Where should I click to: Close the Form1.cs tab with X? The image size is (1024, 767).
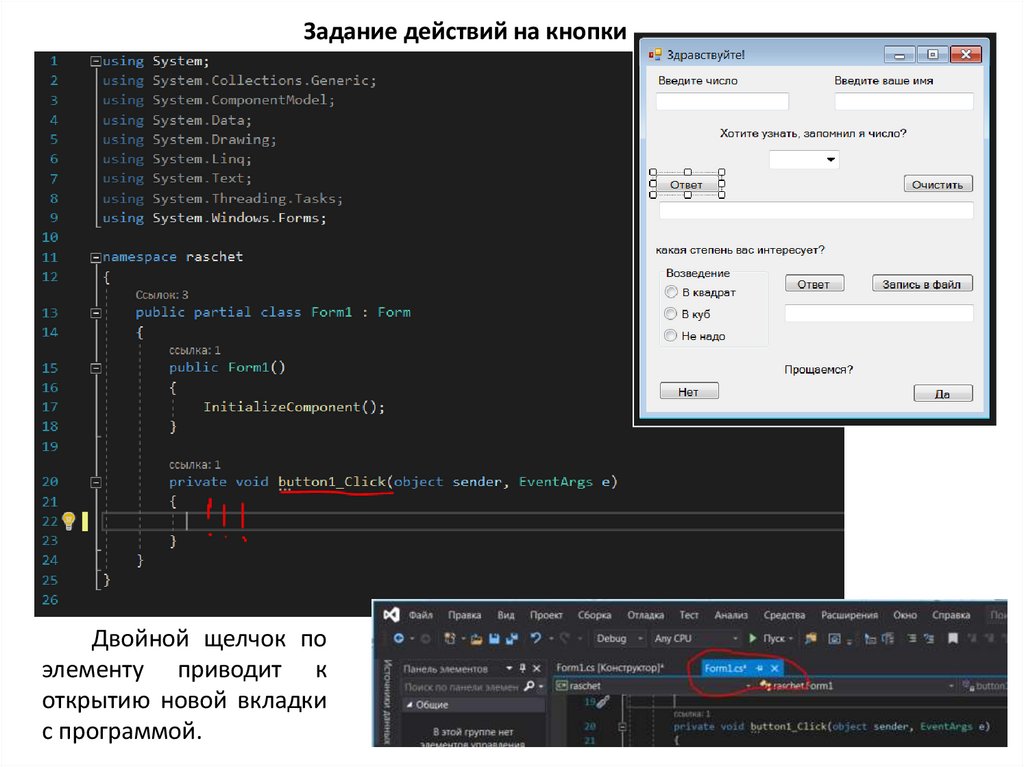pyautogui.click(x=774, y=668)
